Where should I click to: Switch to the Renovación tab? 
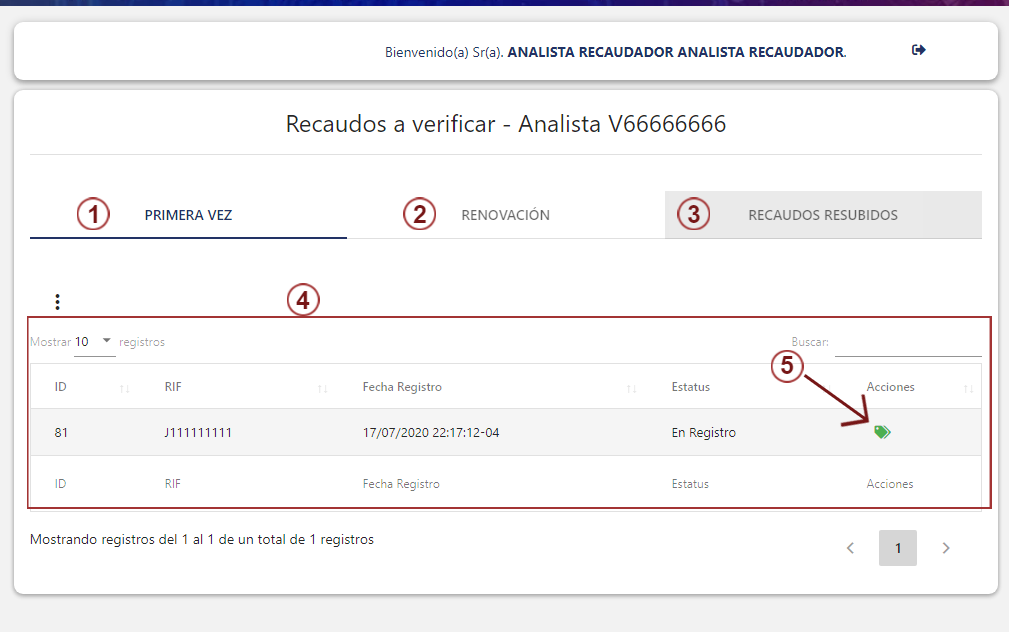(505, 215)
